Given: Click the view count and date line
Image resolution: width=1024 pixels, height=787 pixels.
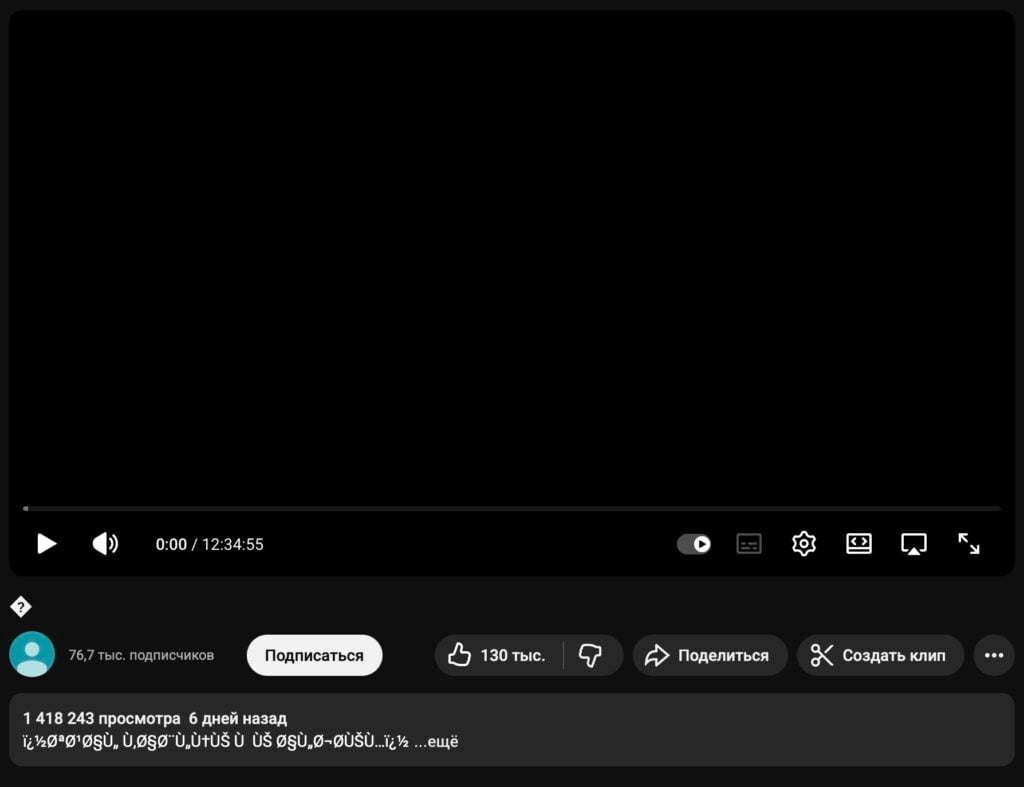Looking at the screenshot, I should click(x=155, y=719).
